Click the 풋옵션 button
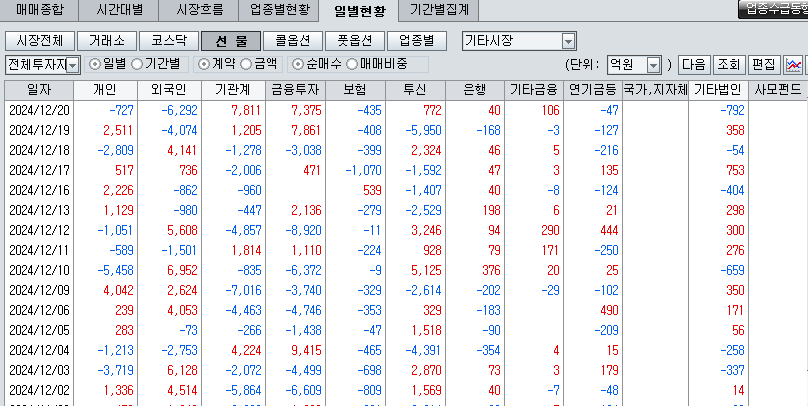 [x=355, y=41]
